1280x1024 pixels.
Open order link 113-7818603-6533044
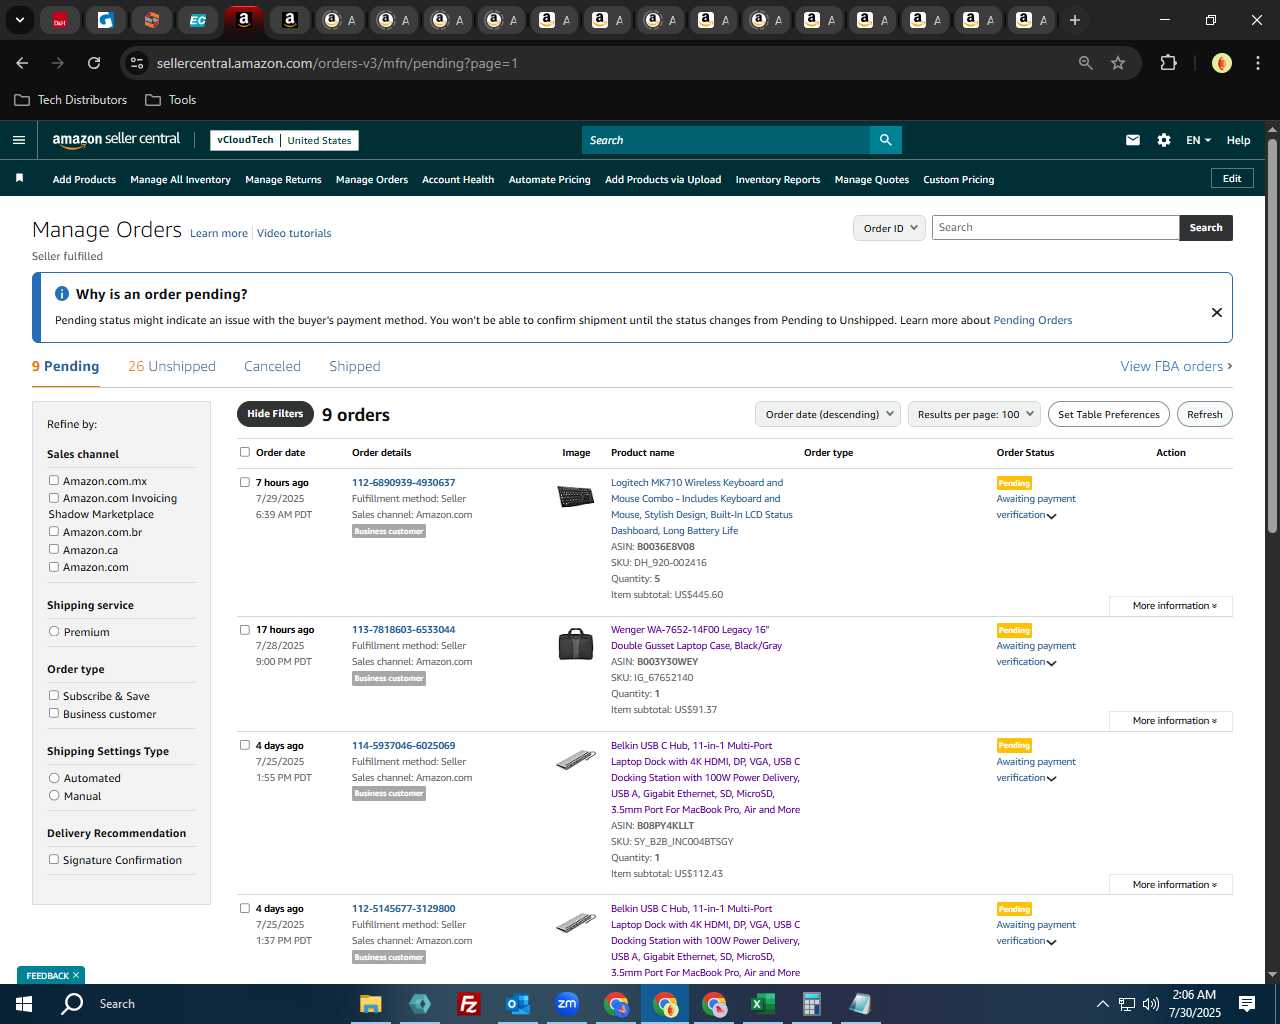click(x=403, y=630)
